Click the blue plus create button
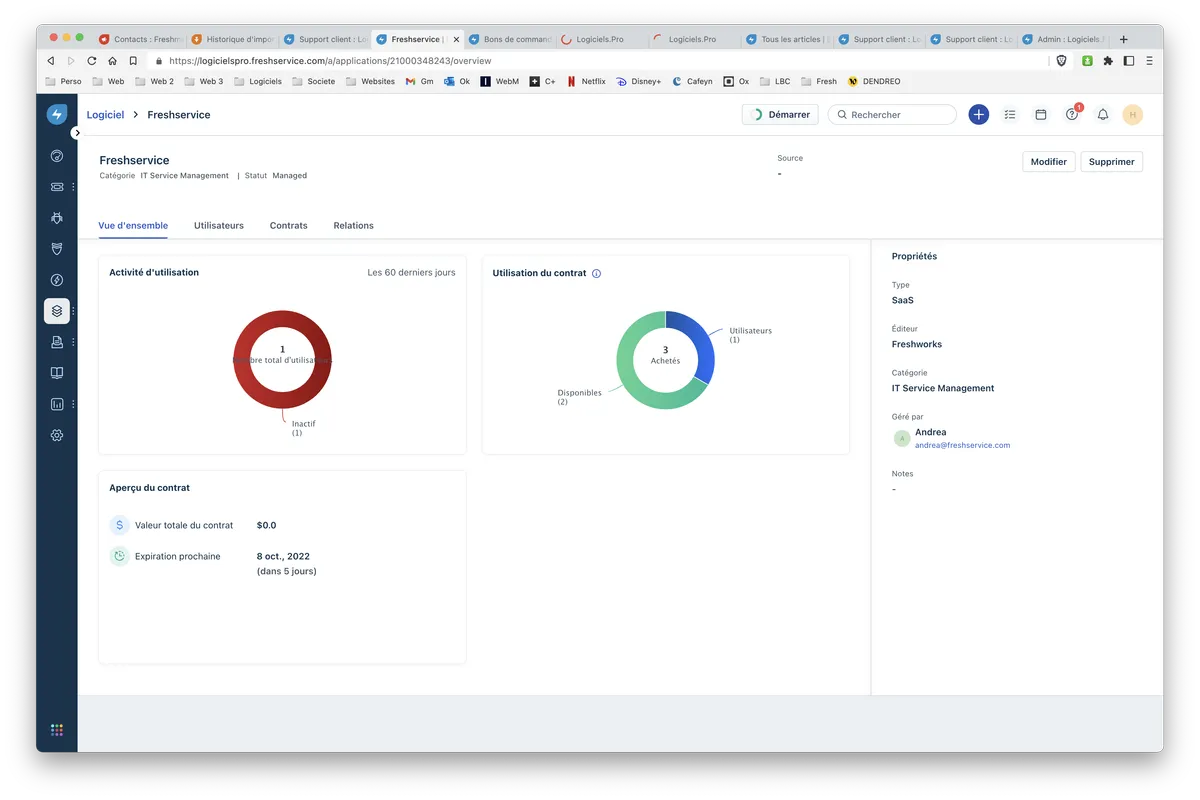1200x800 pixels. 979,115
